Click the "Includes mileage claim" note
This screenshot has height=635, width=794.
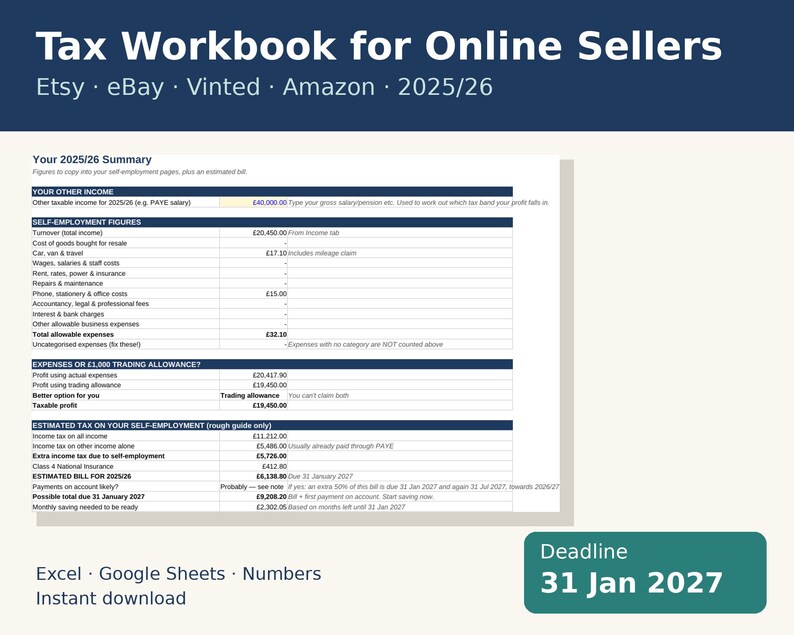(322, 253)
